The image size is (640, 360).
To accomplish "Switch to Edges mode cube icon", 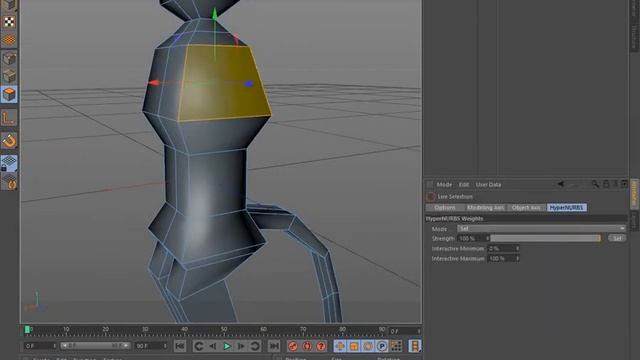I will coord(9,76).
